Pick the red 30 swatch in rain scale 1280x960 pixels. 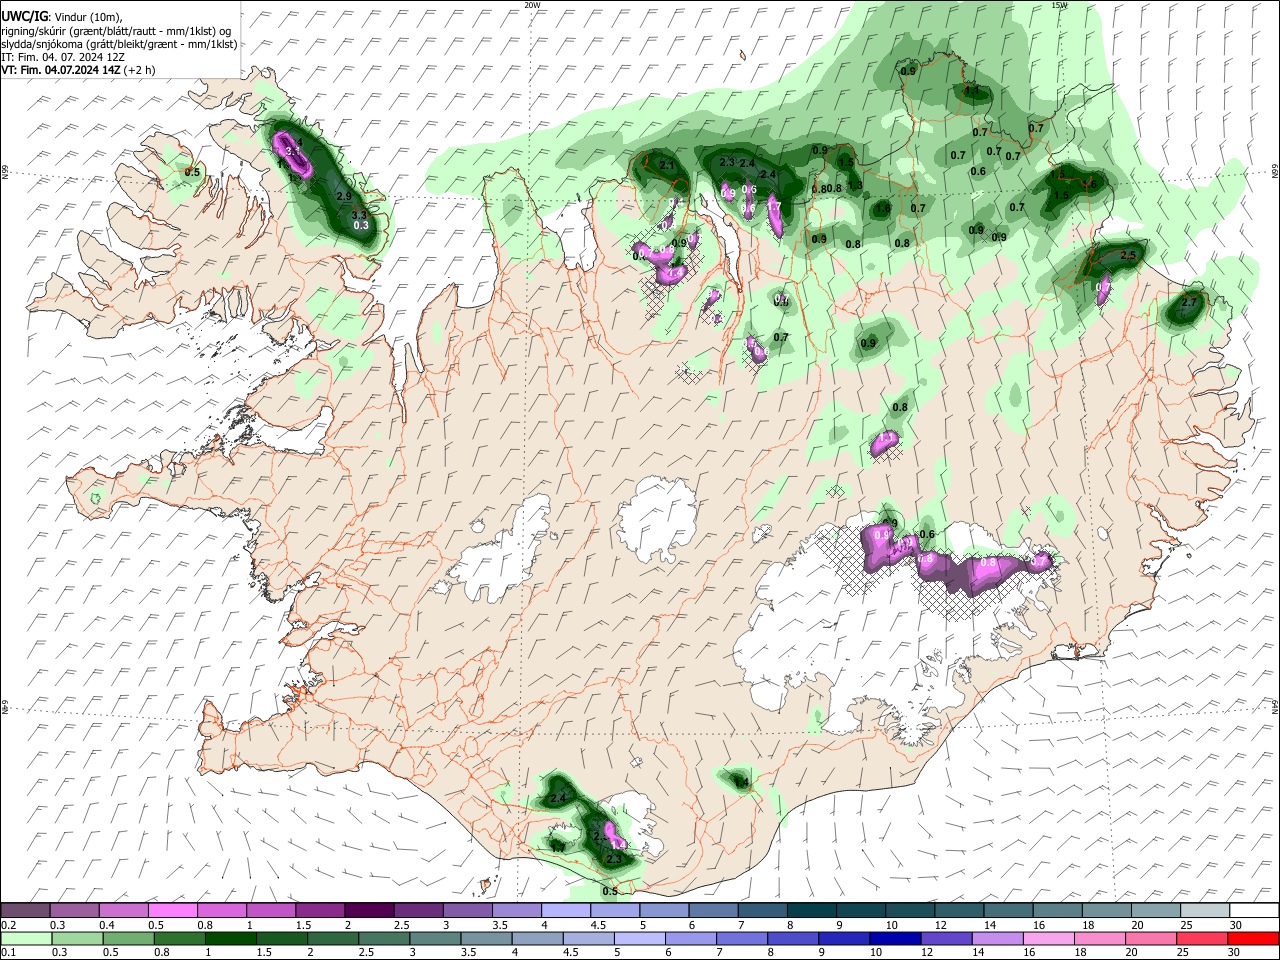[x=1254, y=938]
